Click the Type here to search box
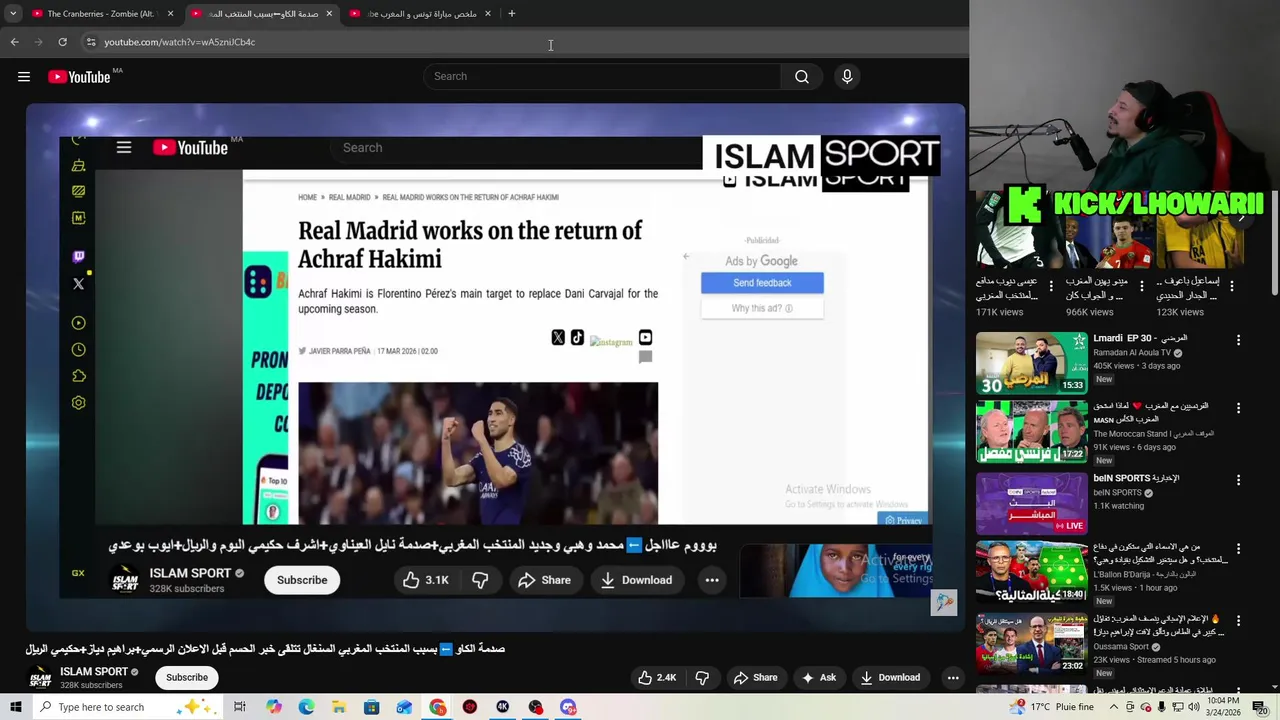Viewport: 1280px width, 720px height. (127, 707)
